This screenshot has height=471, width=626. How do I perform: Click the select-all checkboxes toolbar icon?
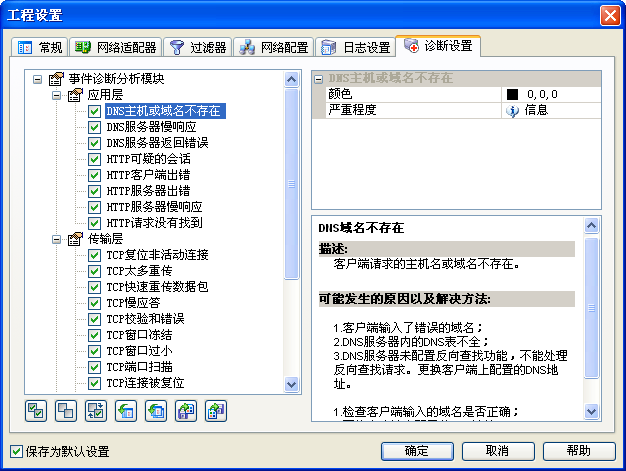[x=36, y=411]
